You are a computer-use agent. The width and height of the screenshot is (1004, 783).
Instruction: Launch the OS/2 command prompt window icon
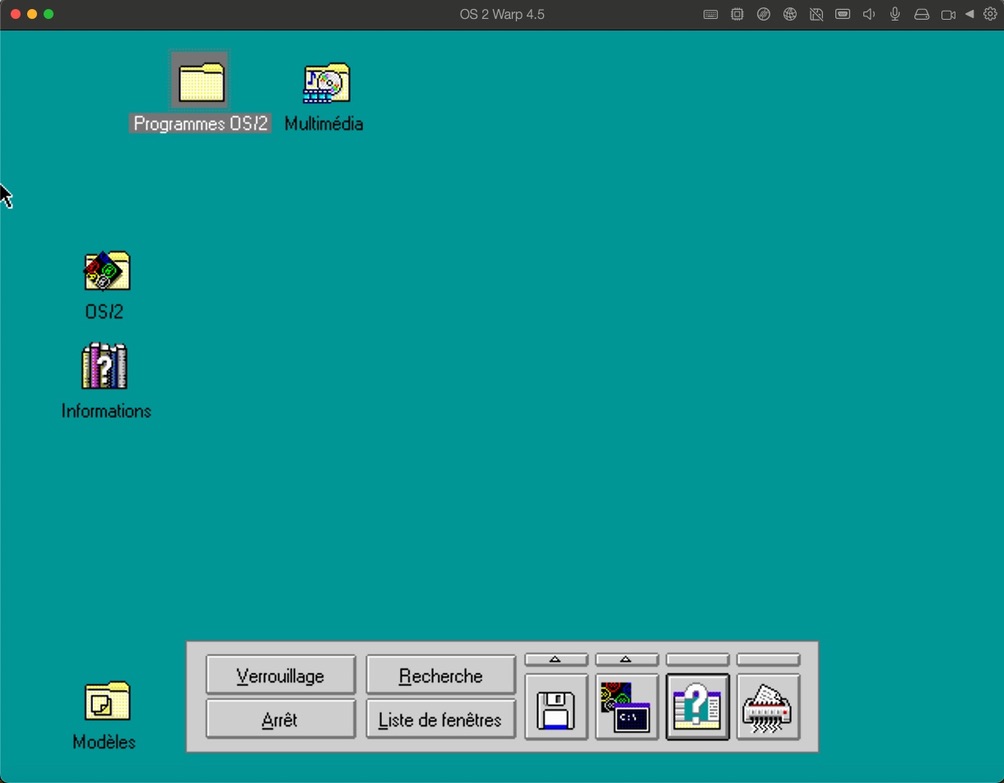tap(627, 708)
